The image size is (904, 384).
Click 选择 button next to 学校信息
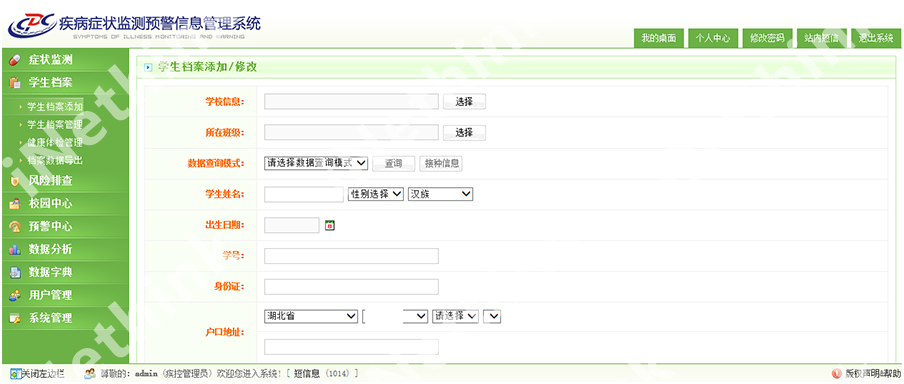464,101
